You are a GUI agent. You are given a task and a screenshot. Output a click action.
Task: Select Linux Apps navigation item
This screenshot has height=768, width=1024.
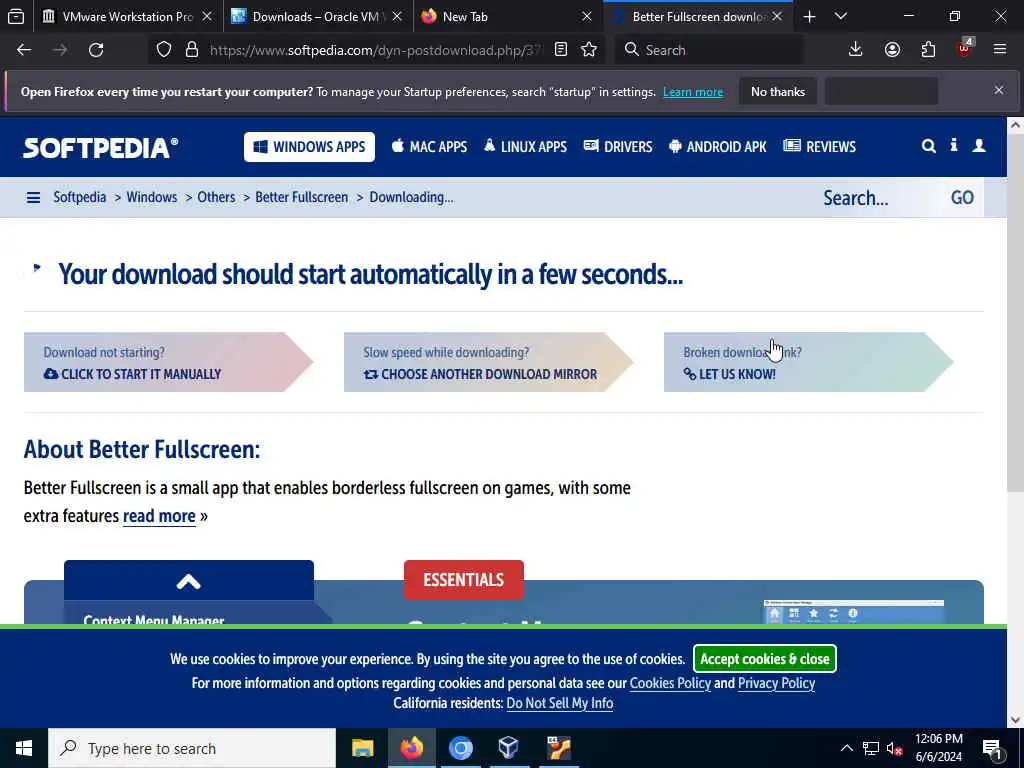(526, 146)
